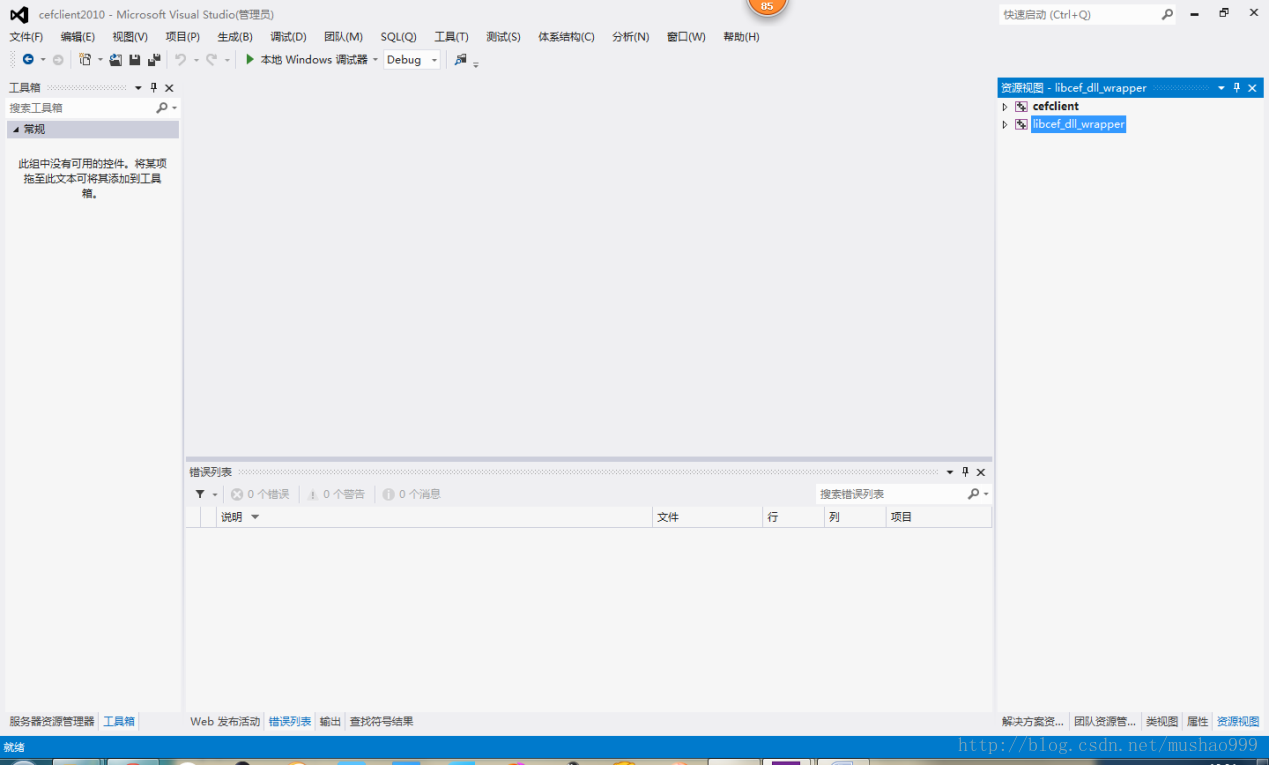The width and height of the screenshot is (1269, 765).
Task: Start the 本地 Windows 调试器 debugger
Action: click(306, 60)
